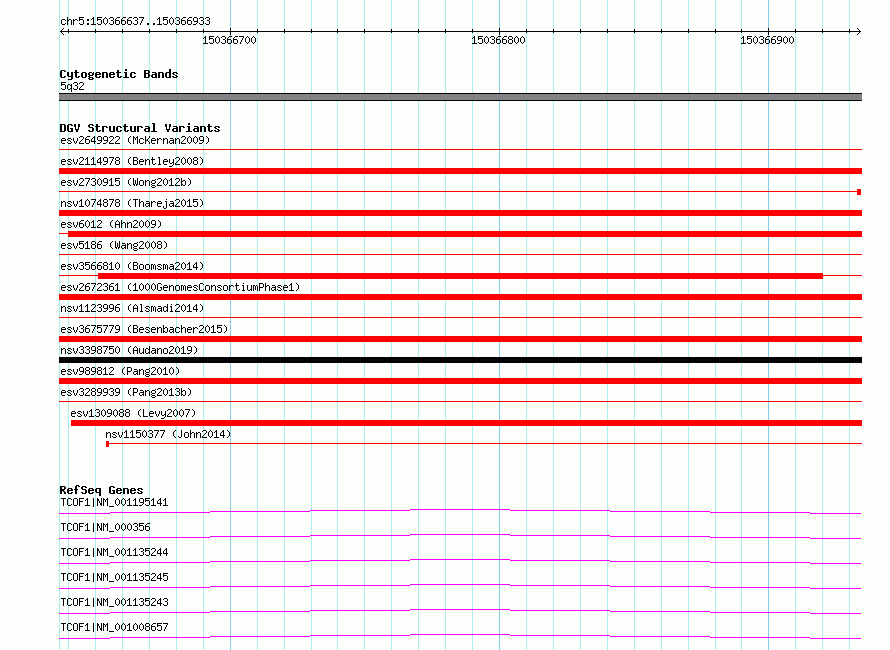Select the gray 5q32 cytogenetic band bar

pos(460,97)
